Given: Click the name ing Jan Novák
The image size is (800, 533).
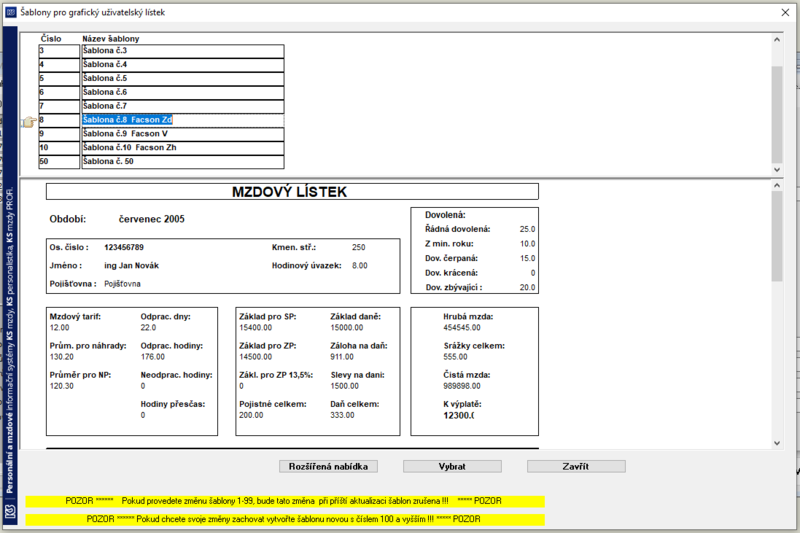Looking at the screenshot, I should point(132,266).
